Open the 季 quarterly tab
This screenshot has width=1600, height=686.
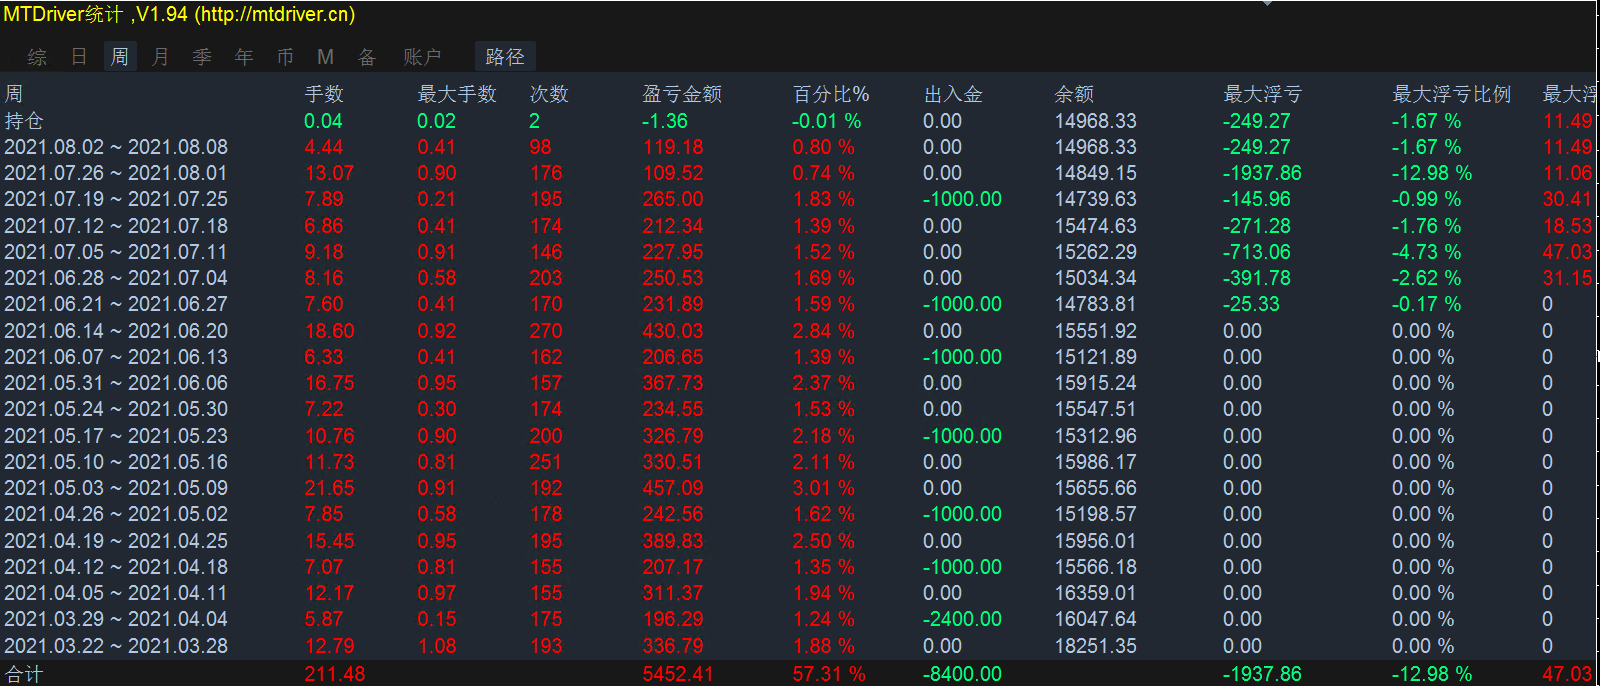[202, 57]
